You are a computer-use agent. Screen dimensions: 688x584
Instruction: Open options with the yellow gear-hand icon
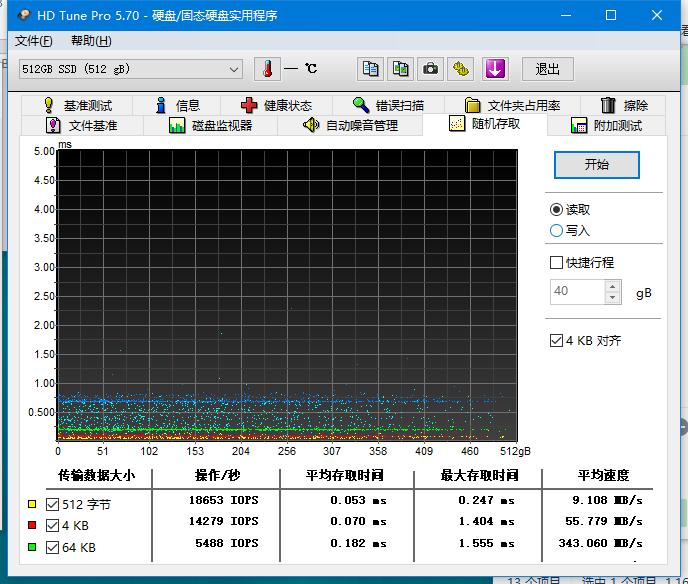tap(460, 69)
